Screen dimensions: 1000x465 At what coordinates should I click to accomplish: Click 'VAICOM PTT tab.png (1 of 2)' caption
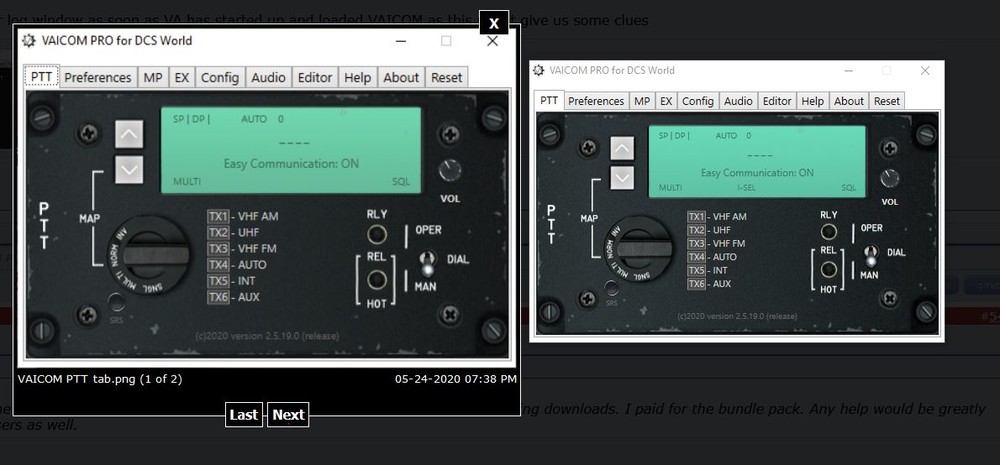pyautogui.click(x=100, y=379)
